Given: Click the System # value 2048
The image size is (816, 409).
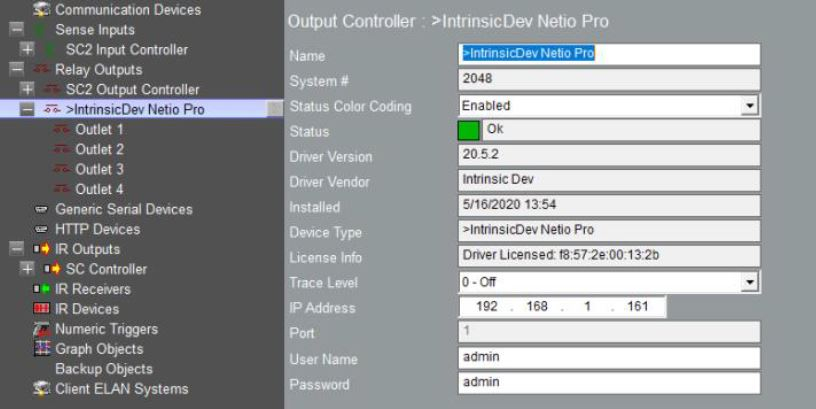Looking at the screenshot, I should click(477, 79).
